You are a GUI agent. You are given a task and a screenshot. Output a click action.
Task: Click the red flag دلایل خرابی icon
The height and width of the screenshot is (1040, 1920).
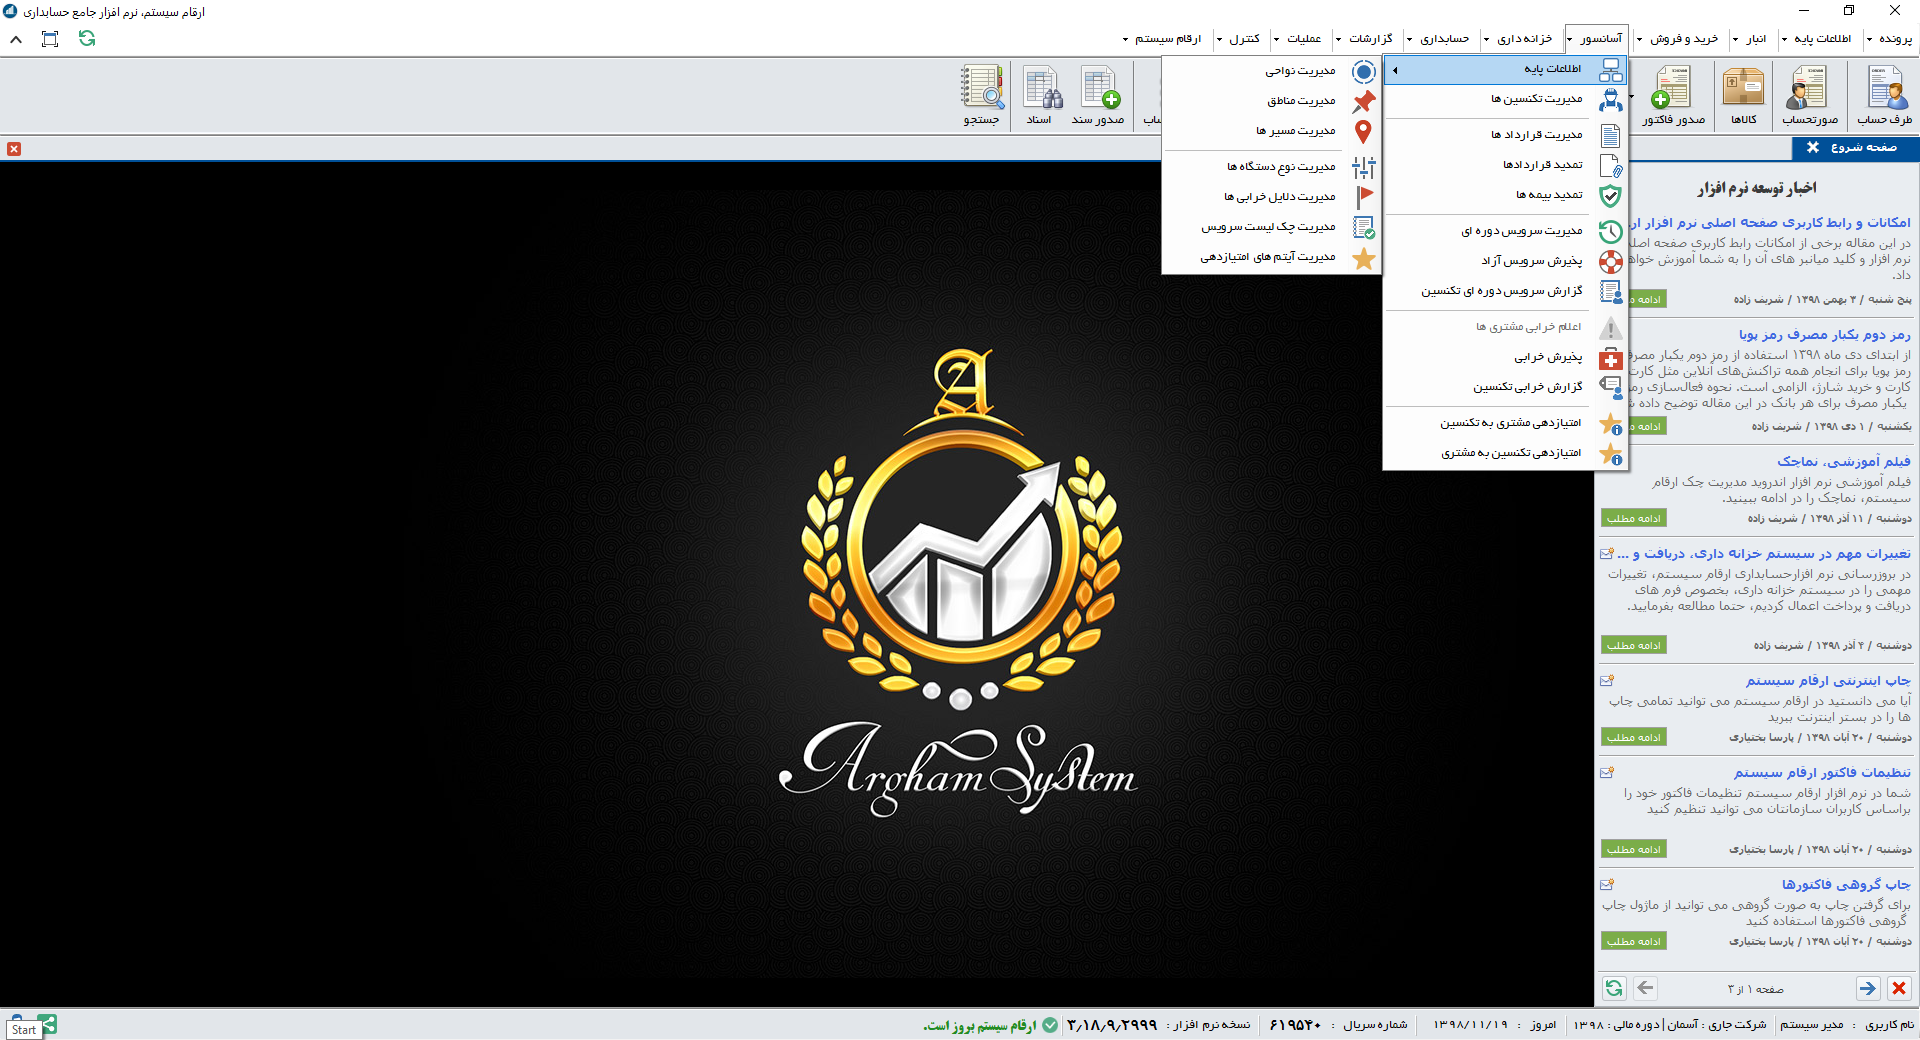(x=1364, y=198)
